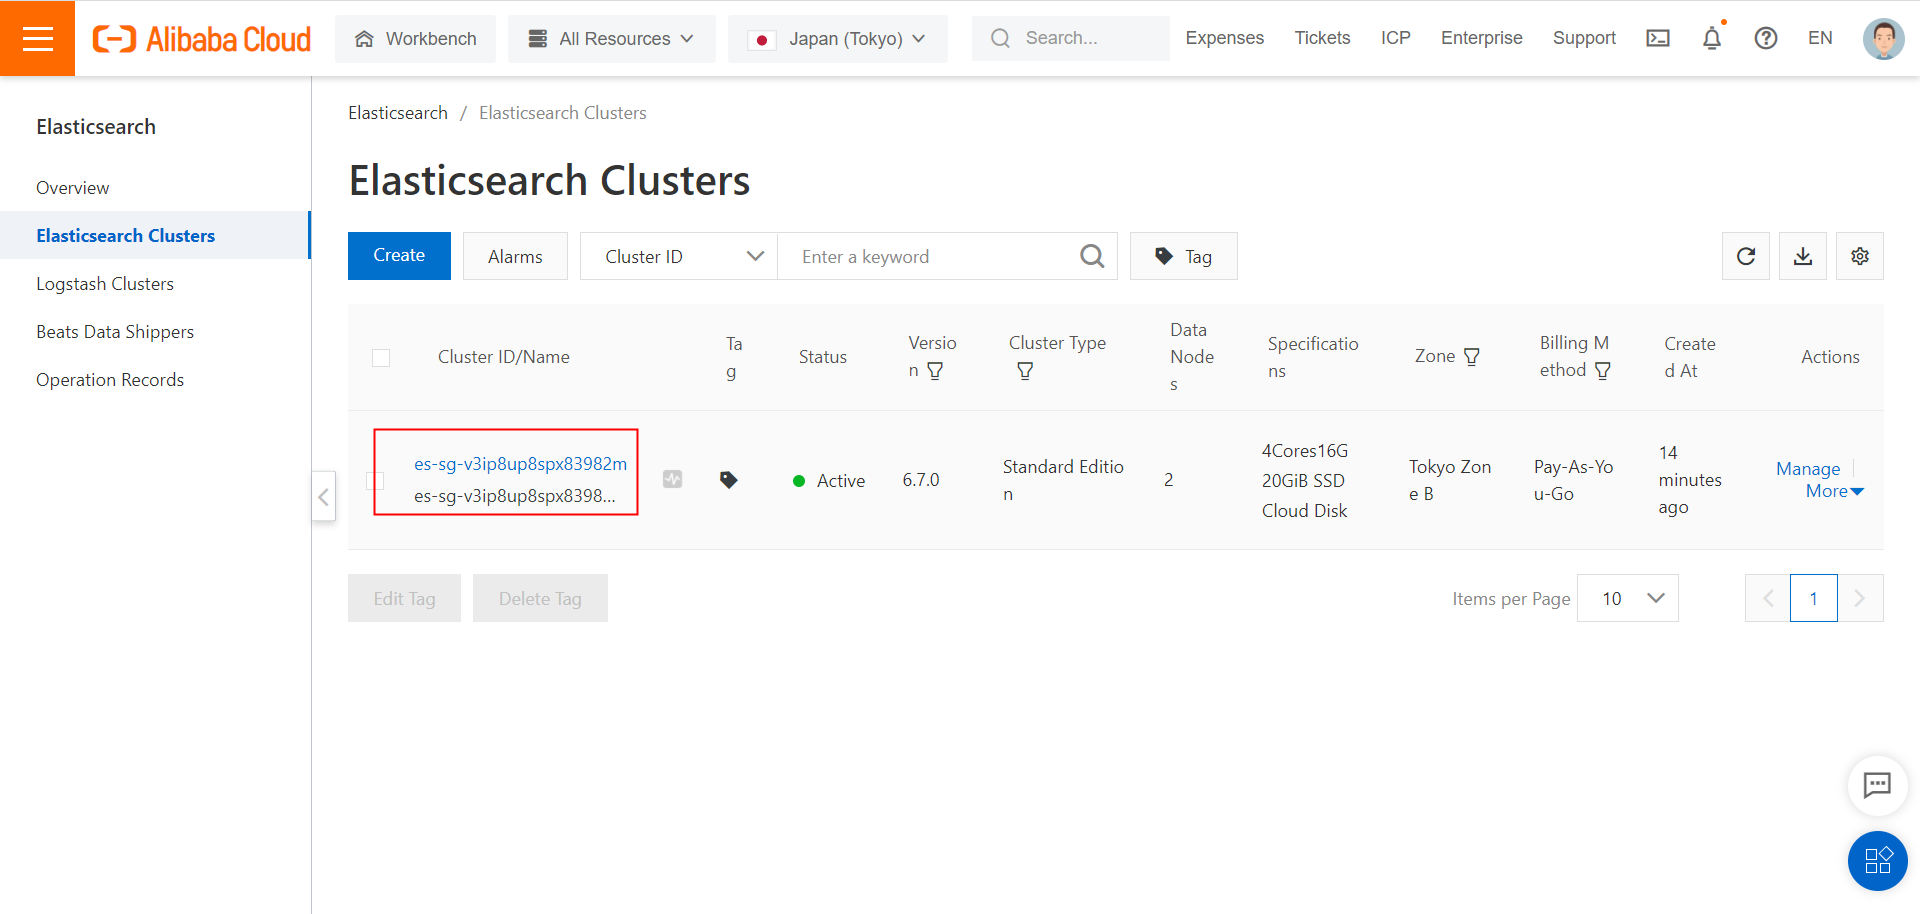The height and width of the screenshot is (914, 1920).
Task: Go to the next page arrow
Action: (x=1860, y=598)
